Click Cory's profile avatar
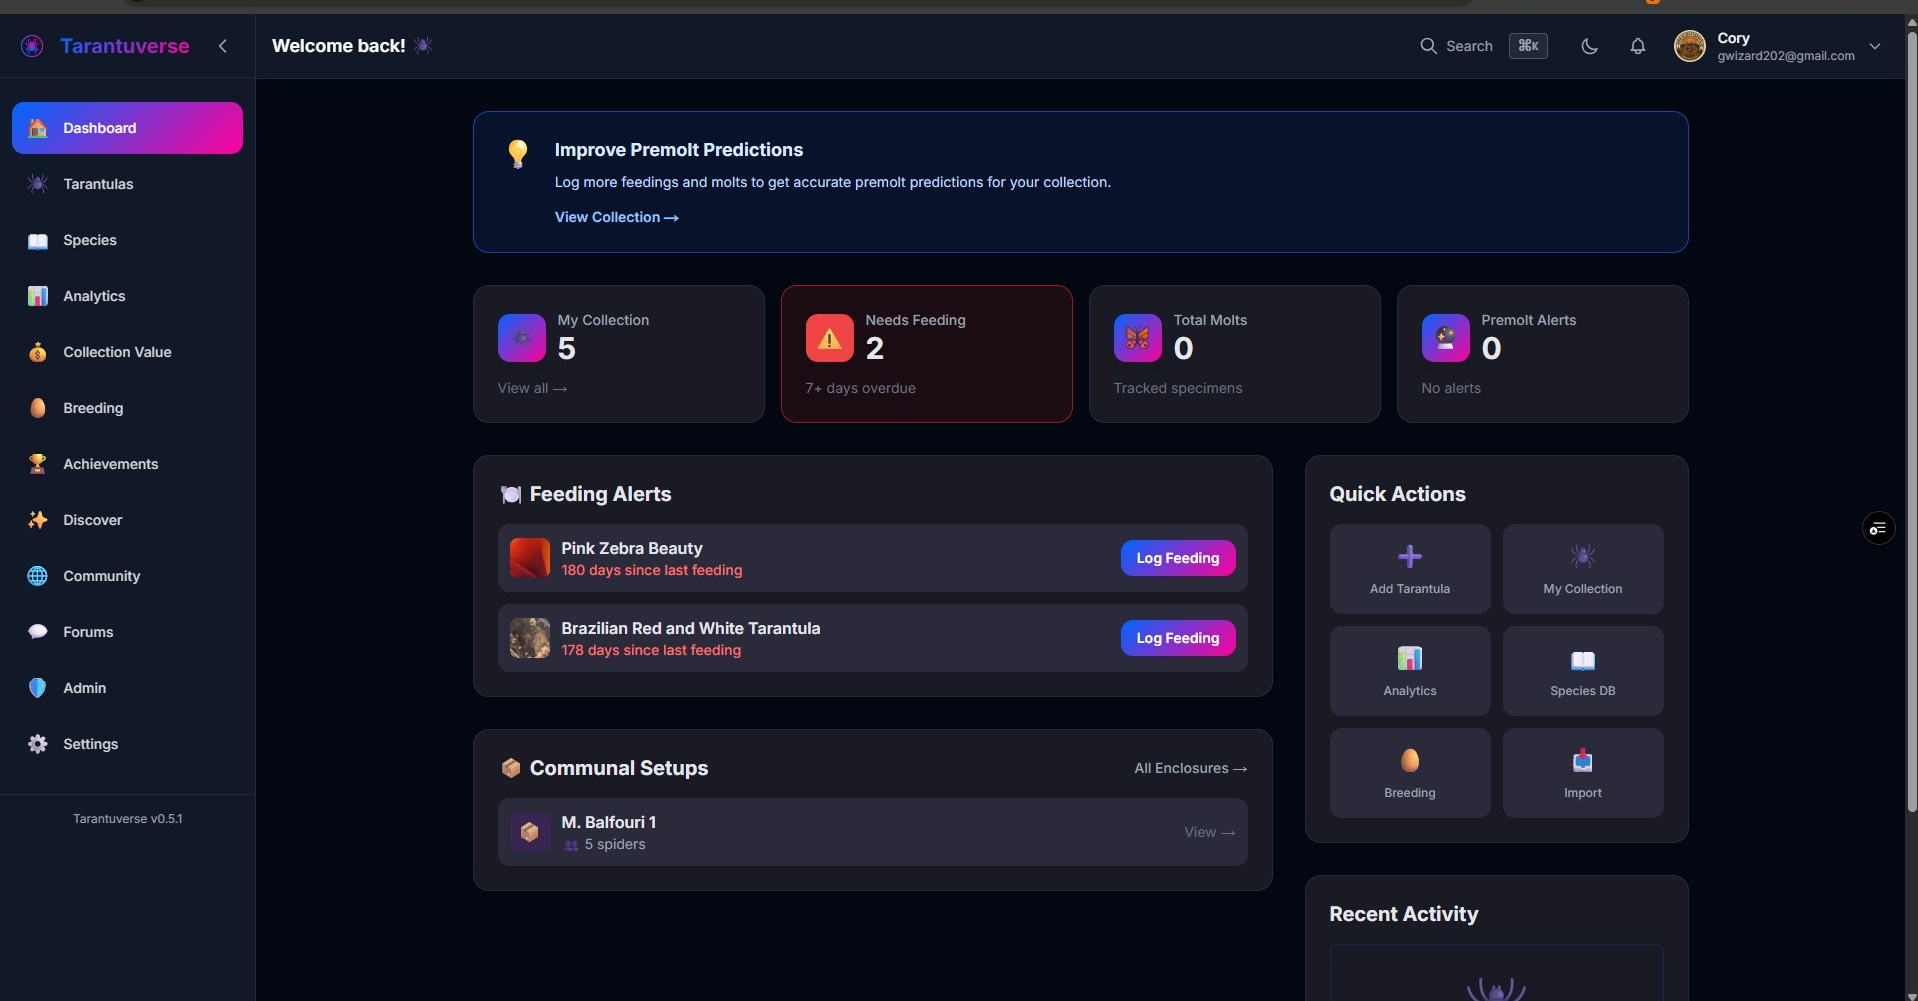This screenshot has height=1001, width=1918. point(1690,46)
